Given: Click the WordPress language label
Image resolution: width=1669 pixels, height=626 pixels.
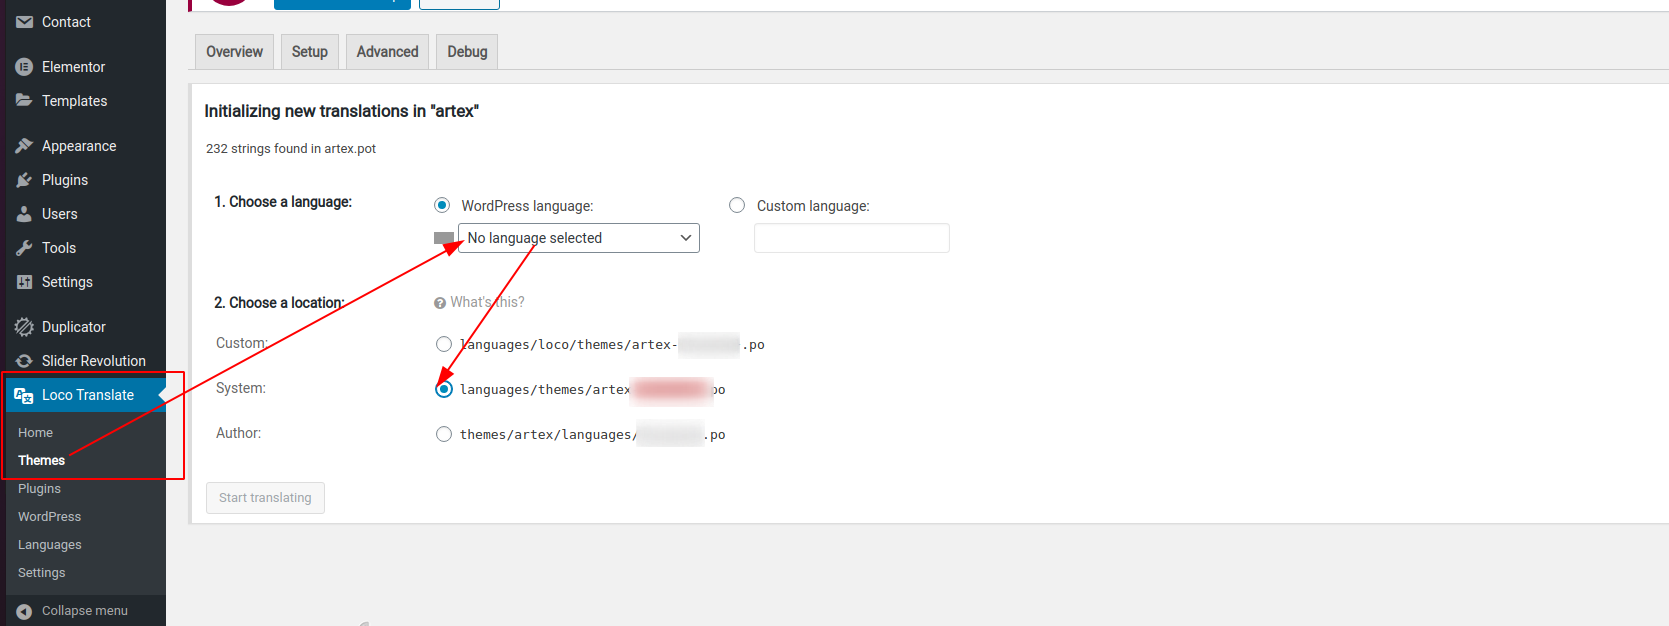Looking at the screenshot, I should [527, 206].
